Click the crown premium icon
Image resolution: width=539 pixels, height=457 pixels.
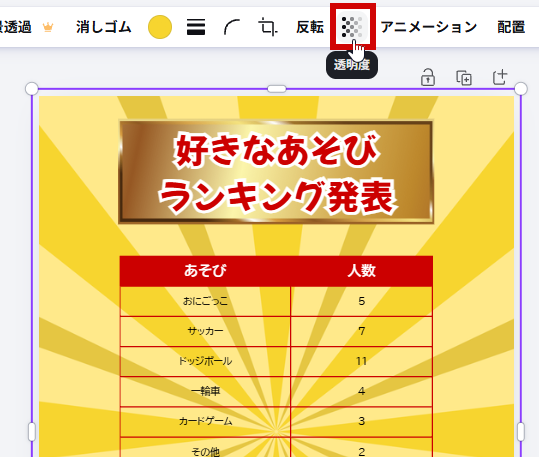(48, 27)
